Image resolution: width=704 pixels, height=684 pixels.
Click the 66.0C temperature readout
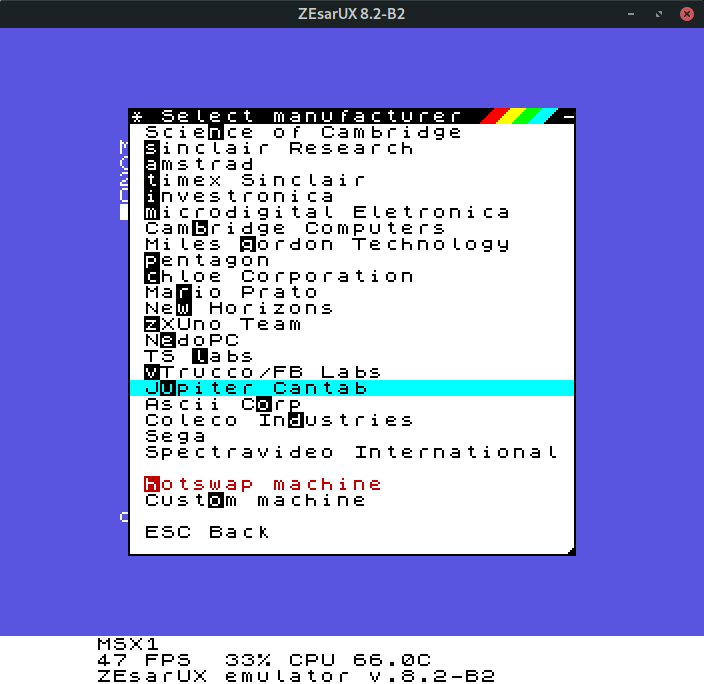point(392,660)
